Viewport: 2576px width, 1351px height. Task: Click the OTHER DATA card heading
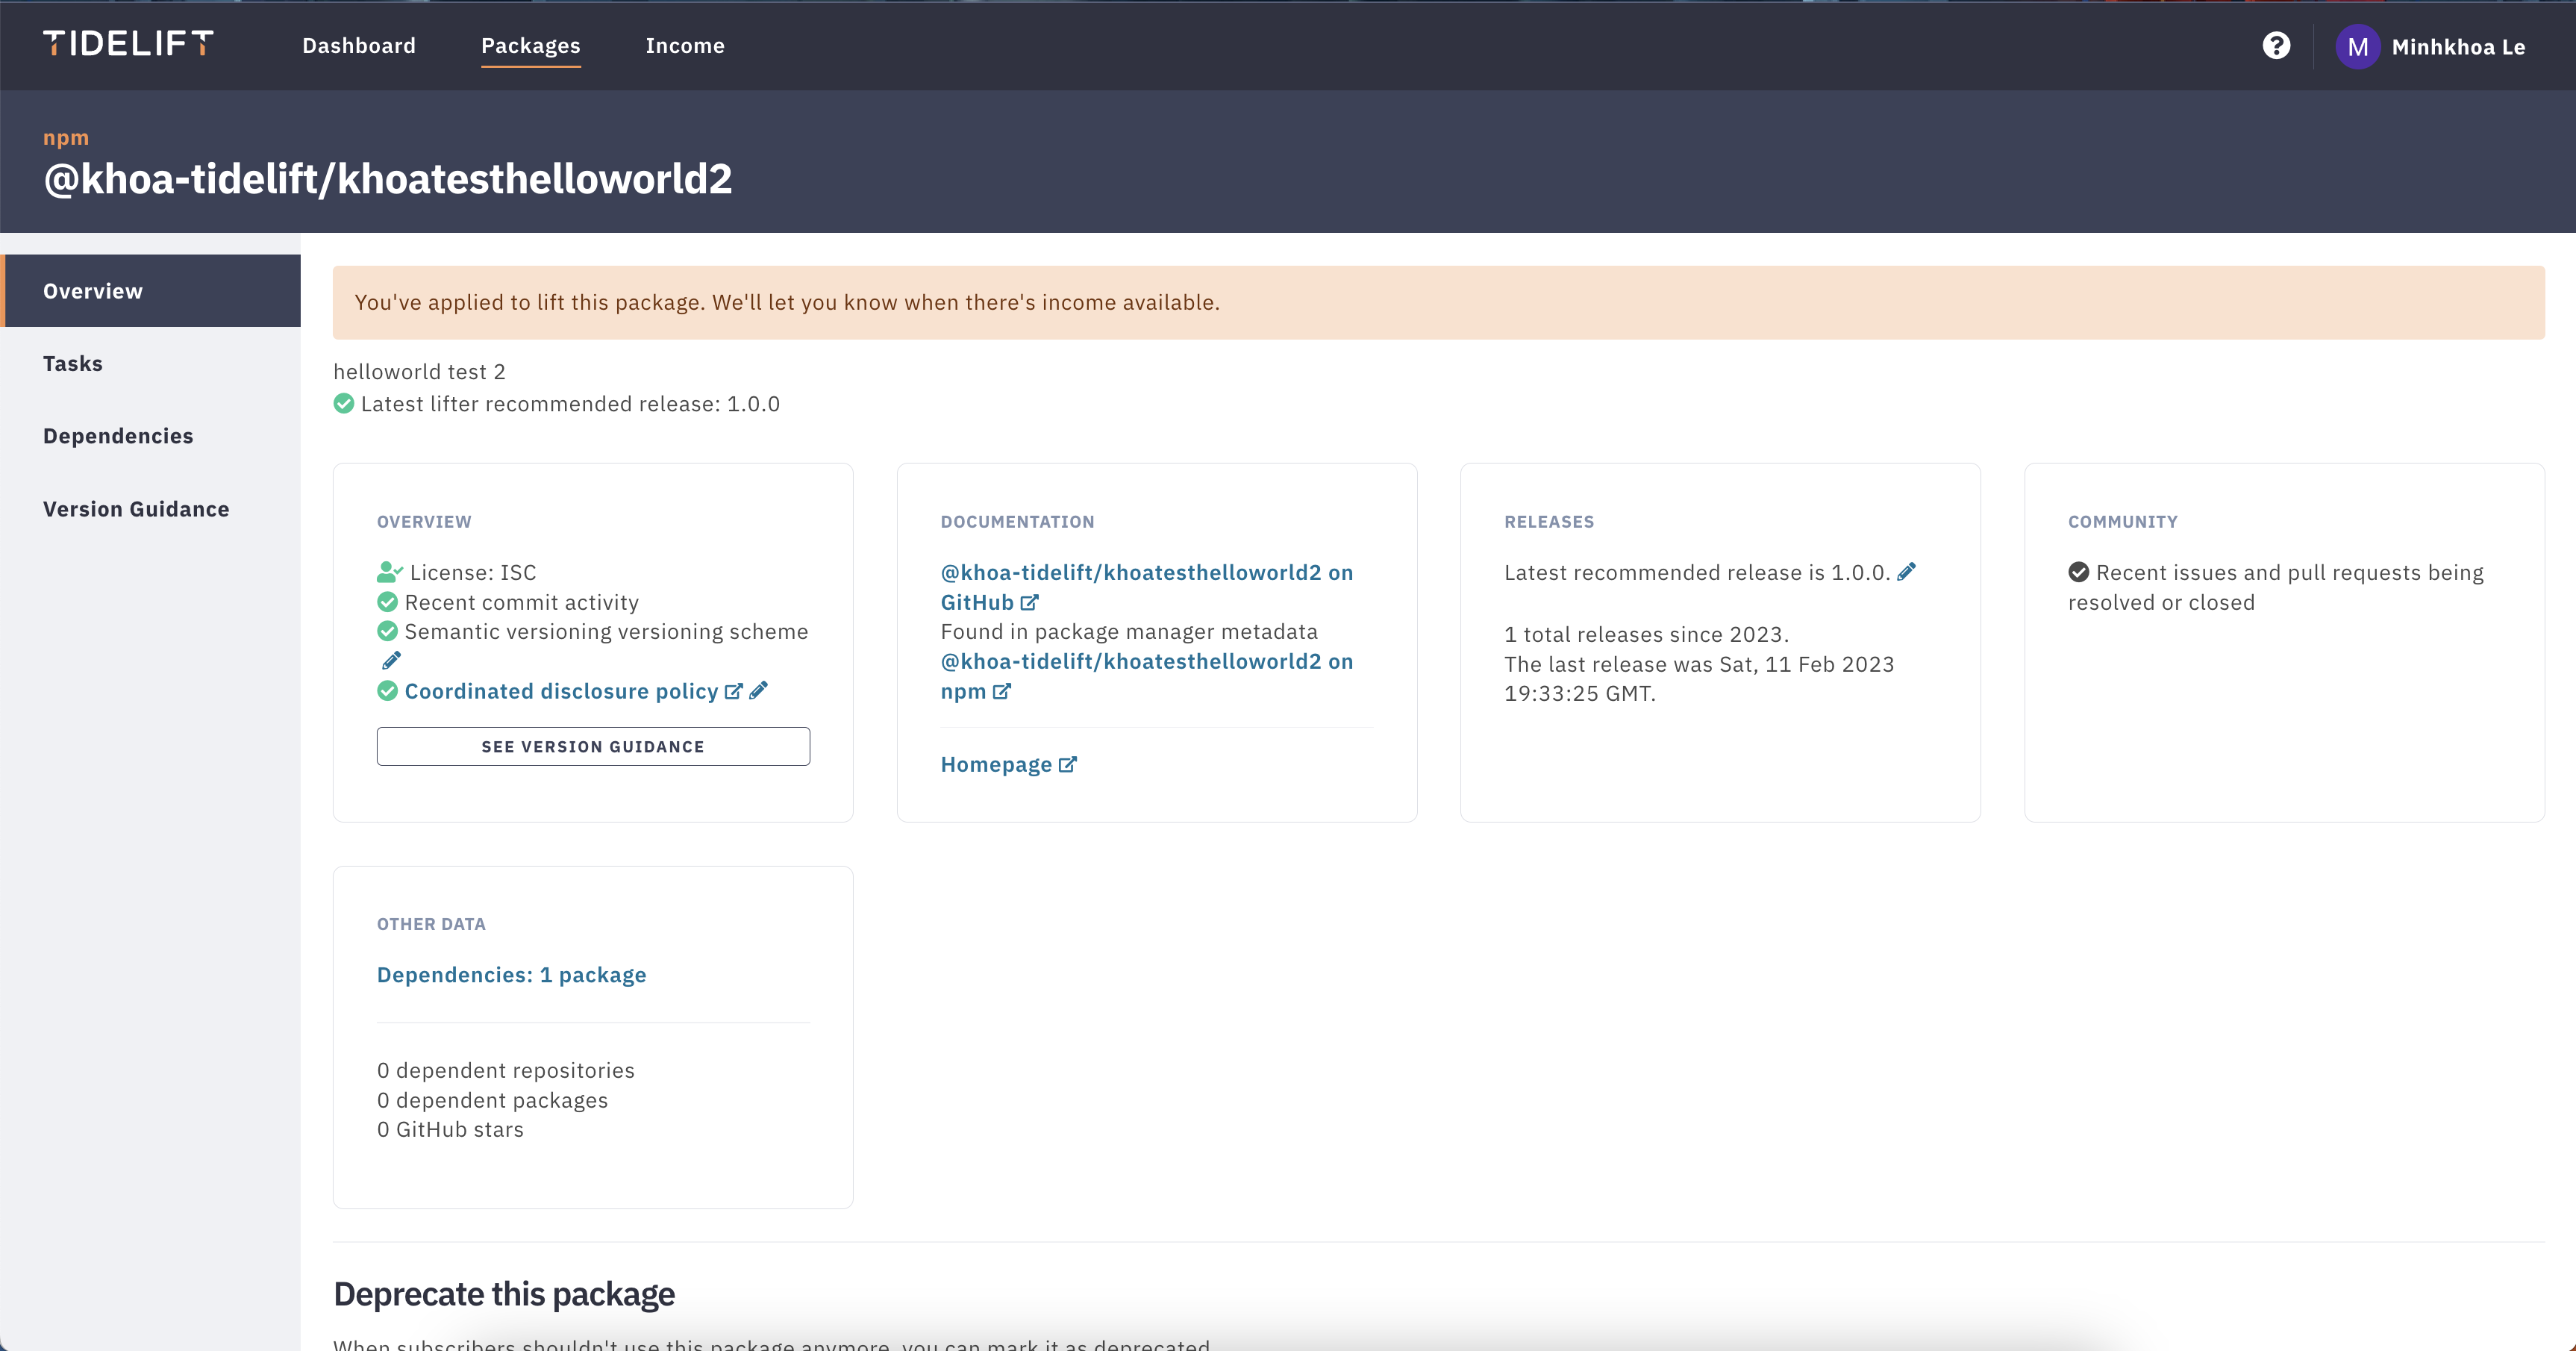coord(431,925)
